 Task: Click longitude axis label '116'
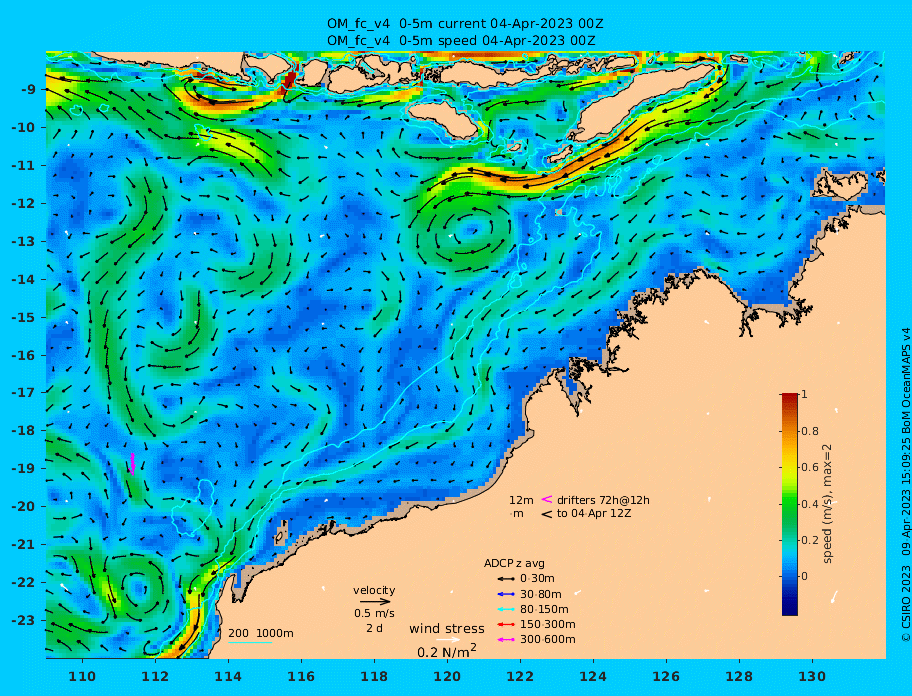coord(302,676)
